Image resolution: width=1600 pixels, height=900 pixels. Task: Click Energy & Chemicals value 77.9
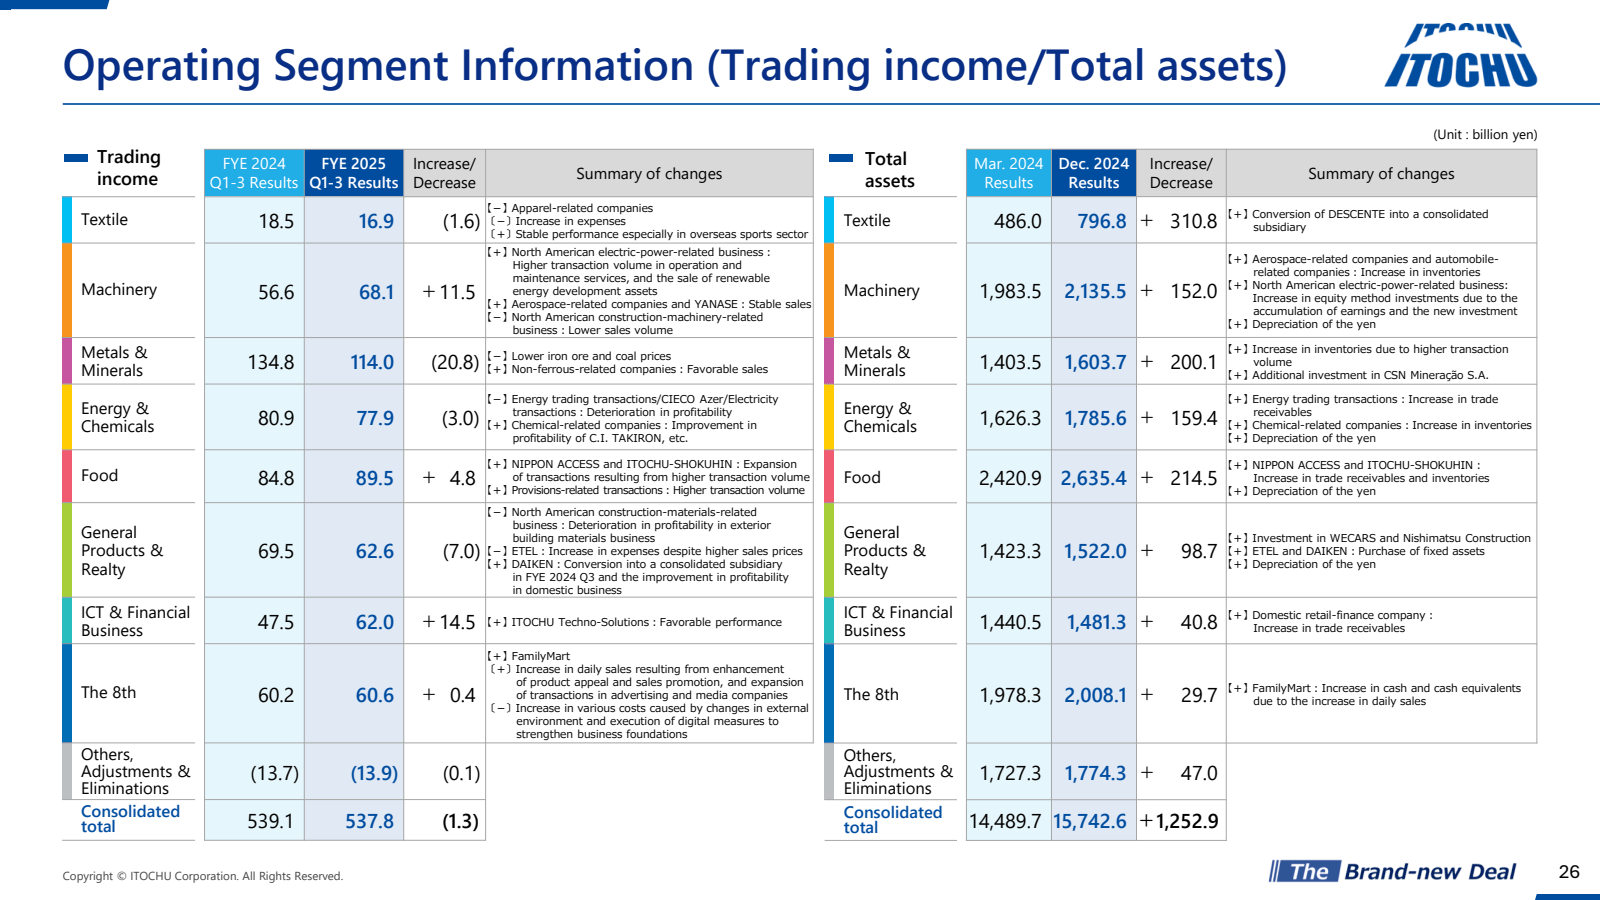[375, 418]
